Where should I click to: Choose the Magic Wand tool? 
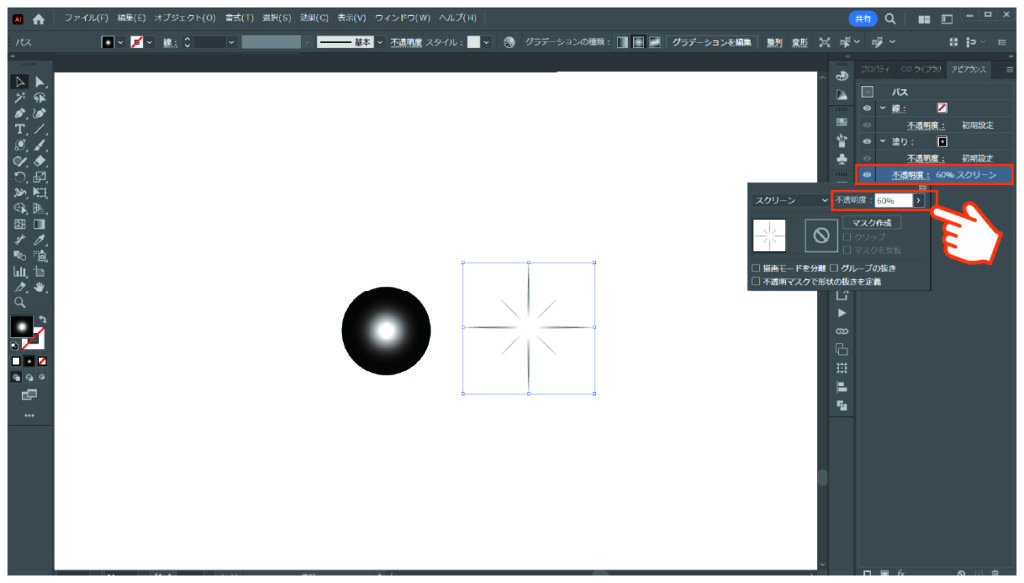coord(20,98)
